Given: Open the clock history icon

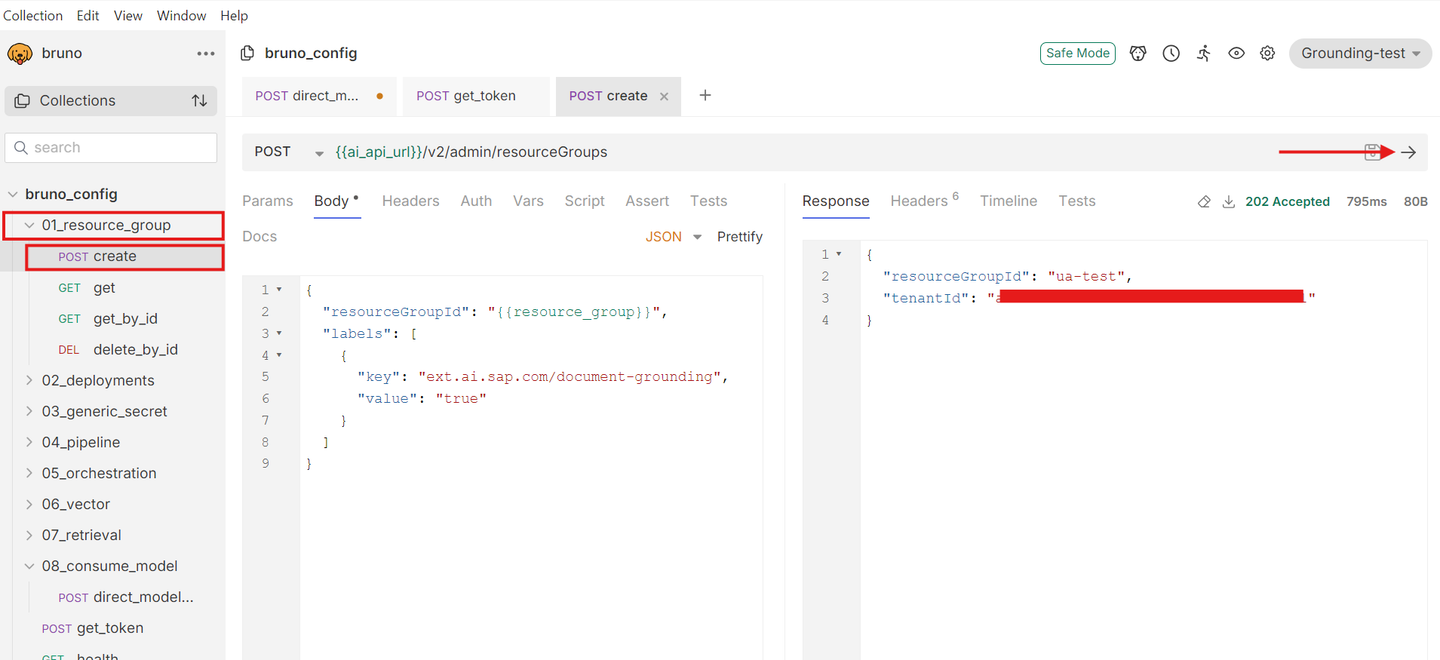Looking at the screenshot, I should [1171, 54].
